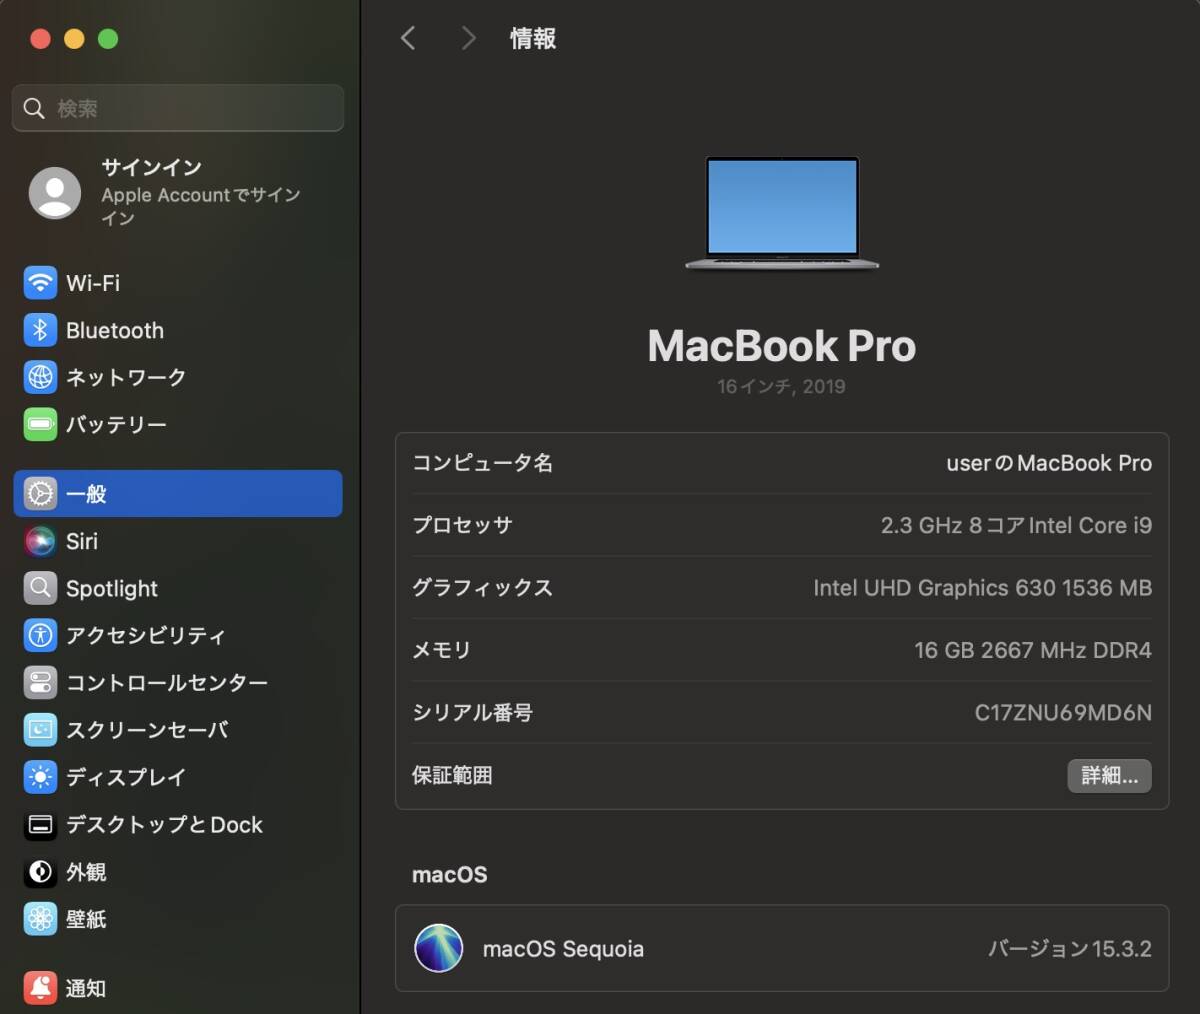This screenshot has width=1200, height=1014.
Task: Click the search field 検索
Action: click(178, 108)
